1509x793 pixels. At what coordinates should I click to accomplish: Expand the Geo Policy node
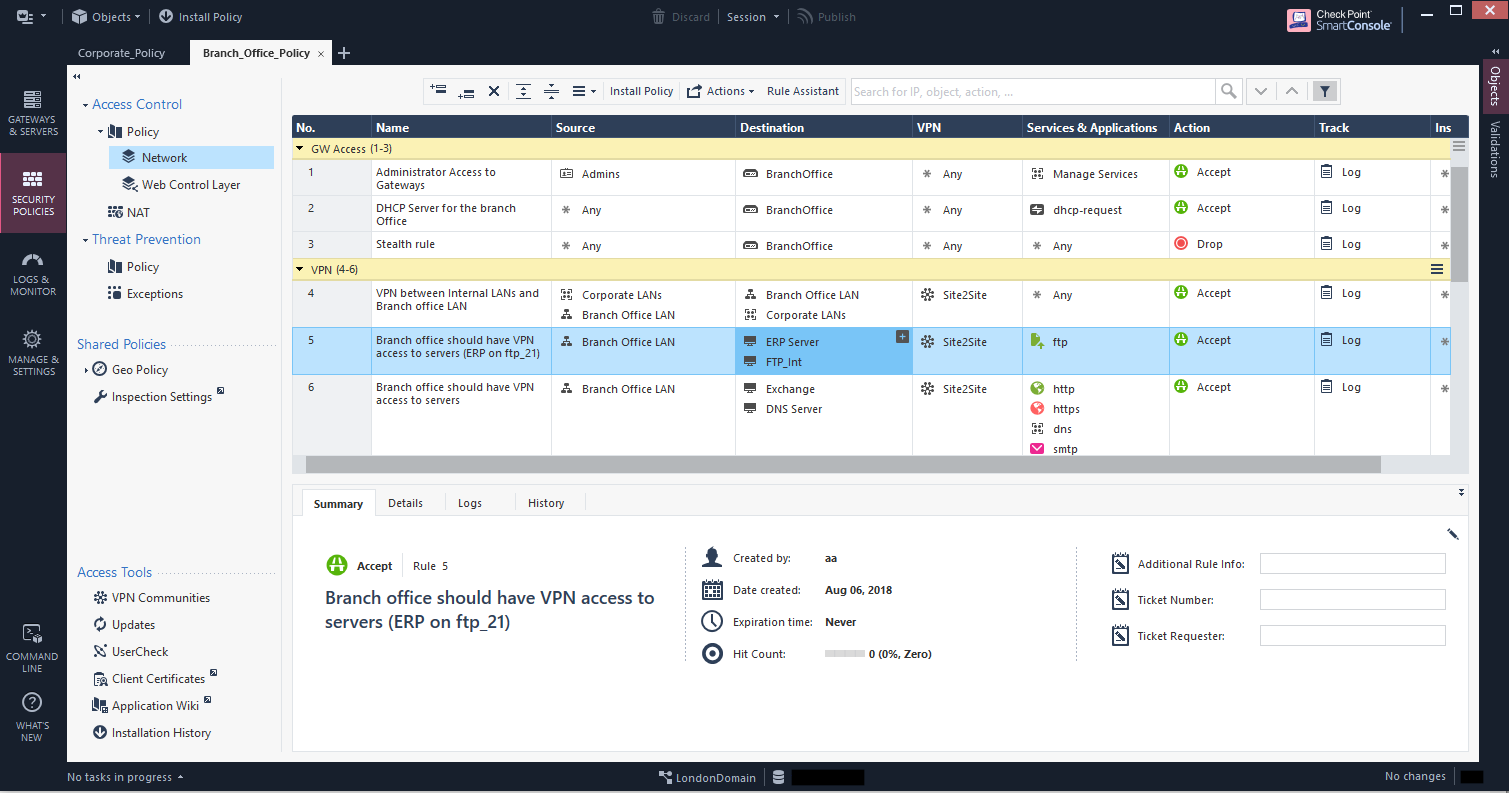tap(86, 370)
